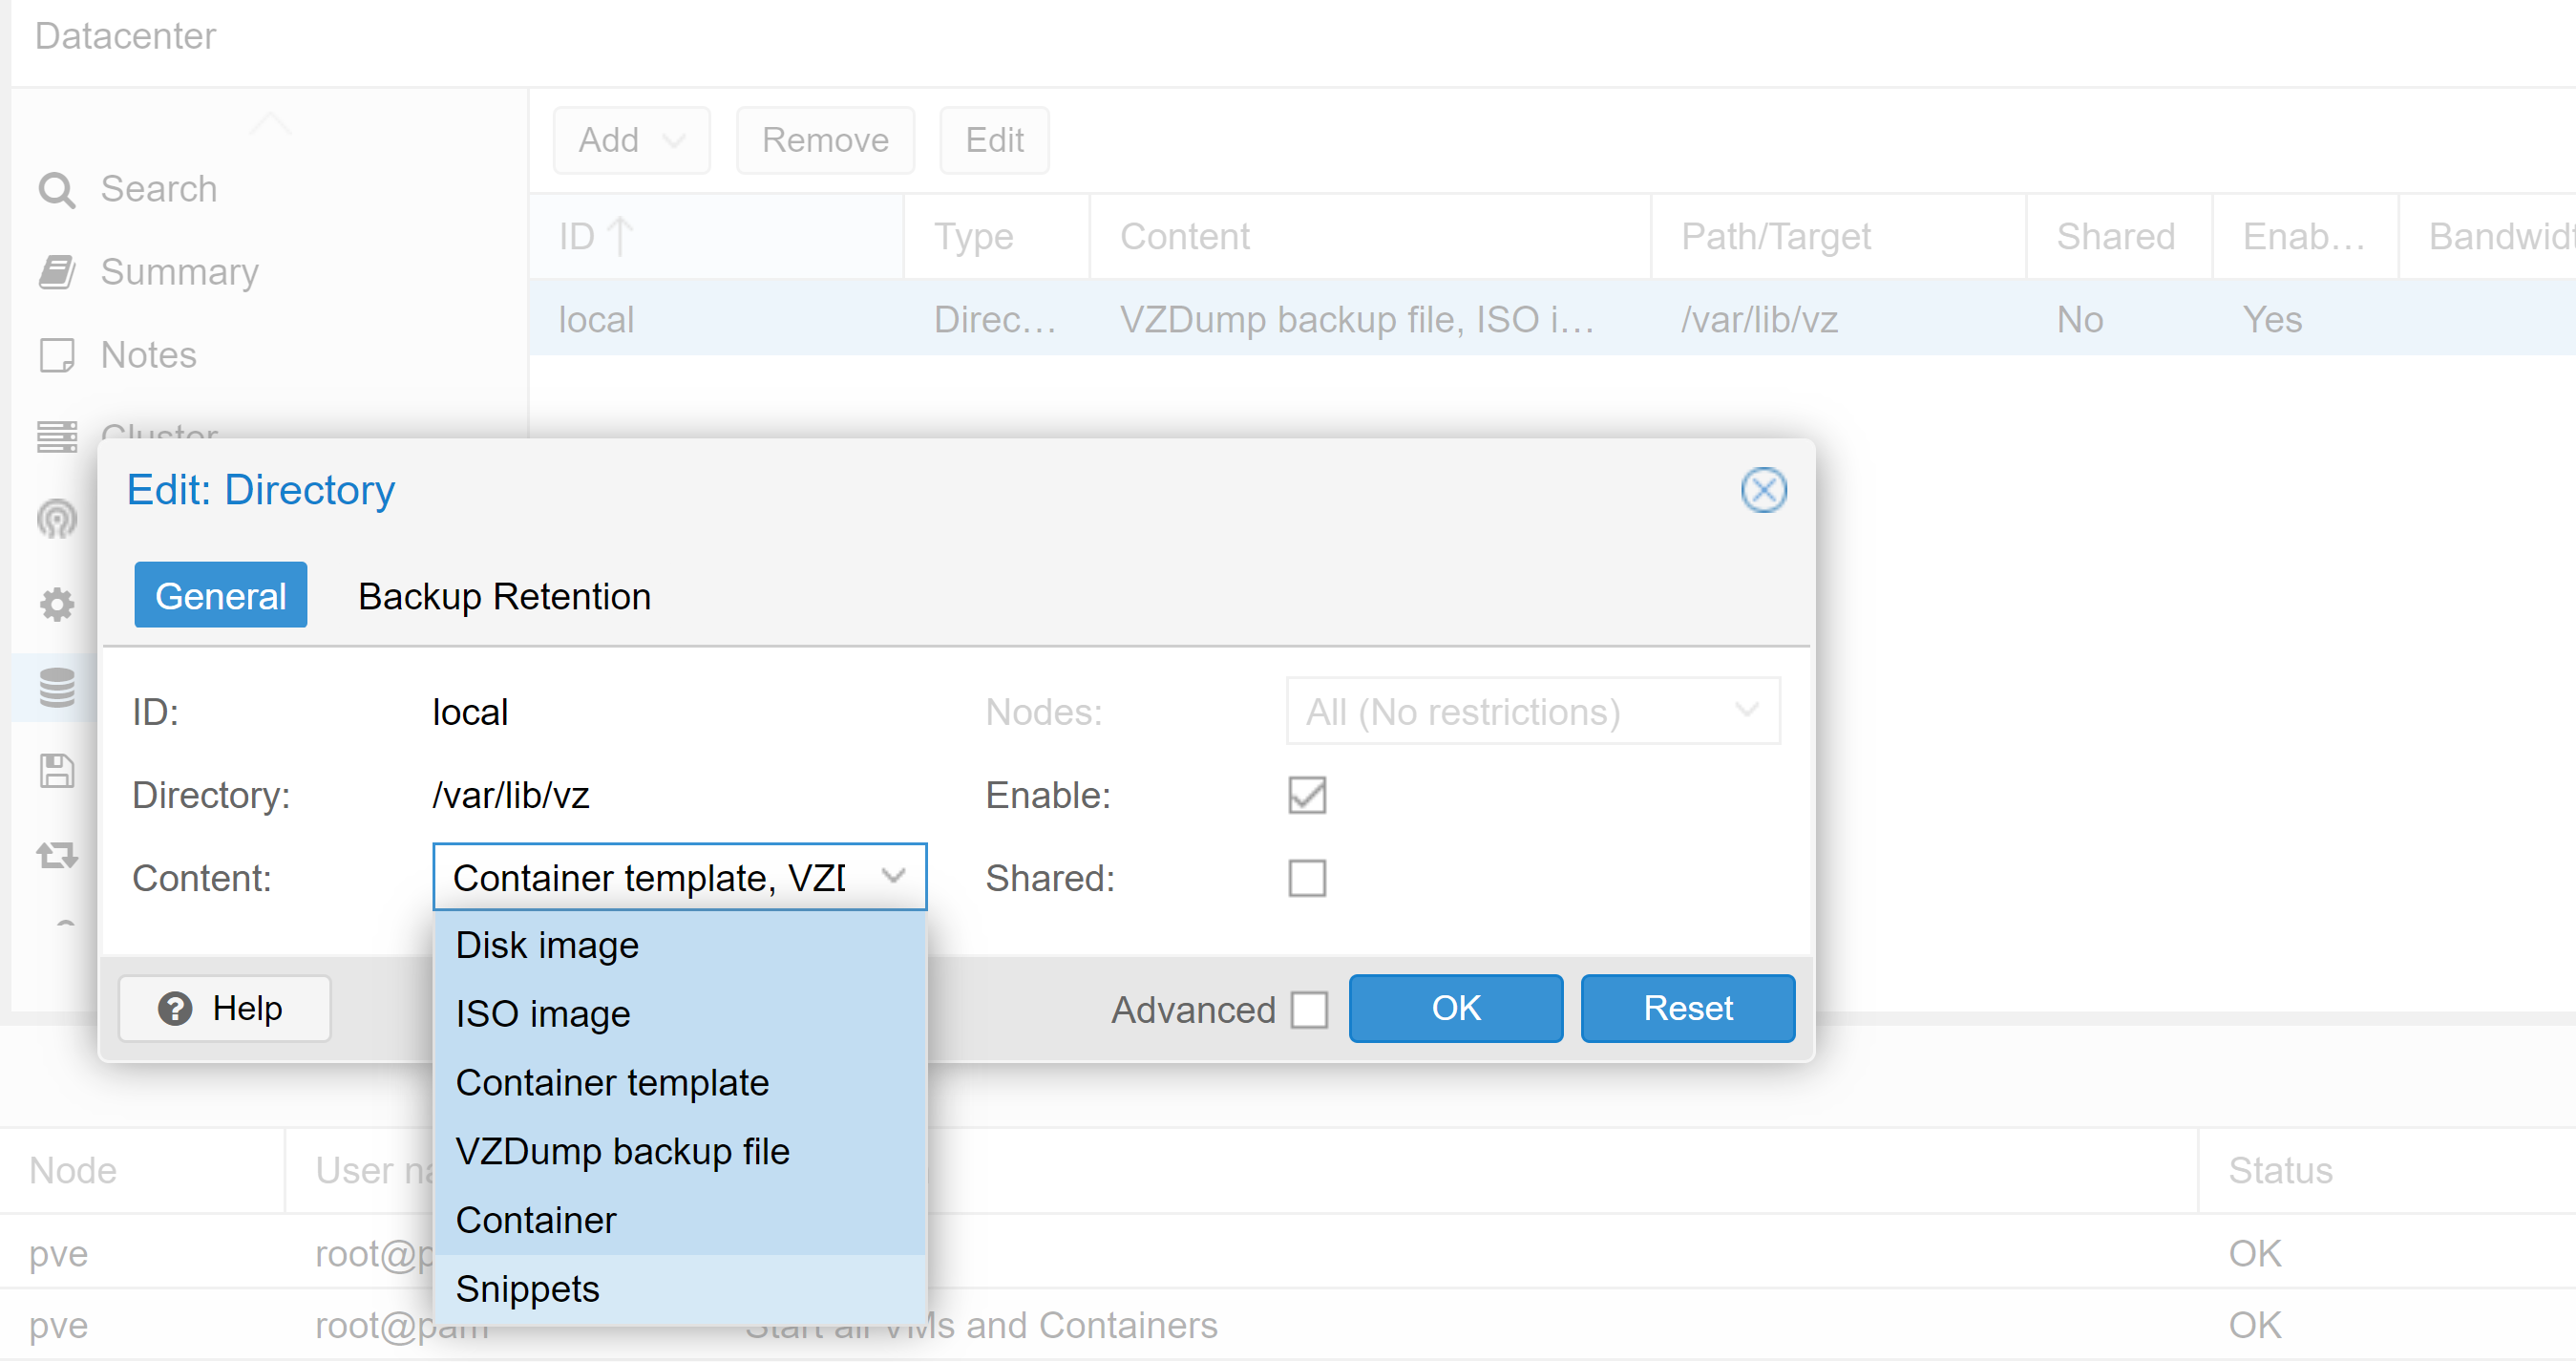
Task: Click the Search magnifier icon in sidebar
Action: (56, 189)
